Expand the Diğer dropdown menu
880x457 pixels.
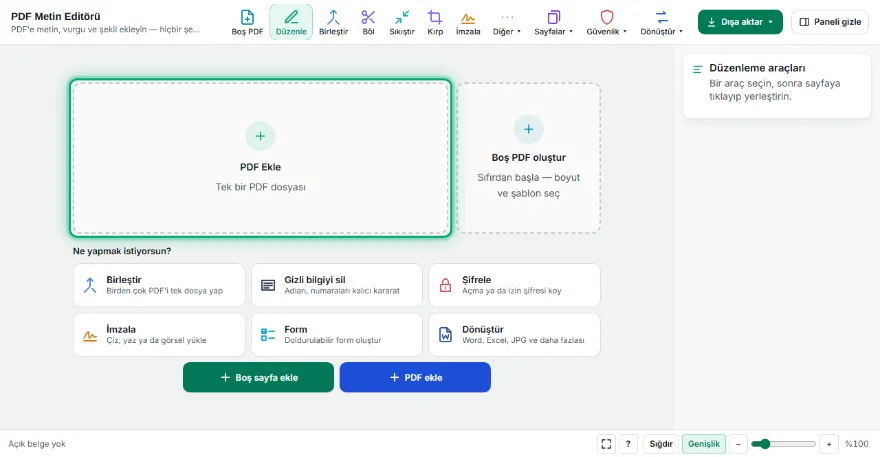coord(507,22)
